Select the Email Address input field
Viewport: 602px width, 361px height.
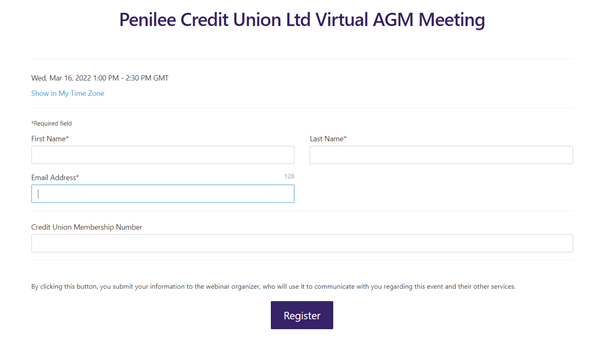[163, 194]
